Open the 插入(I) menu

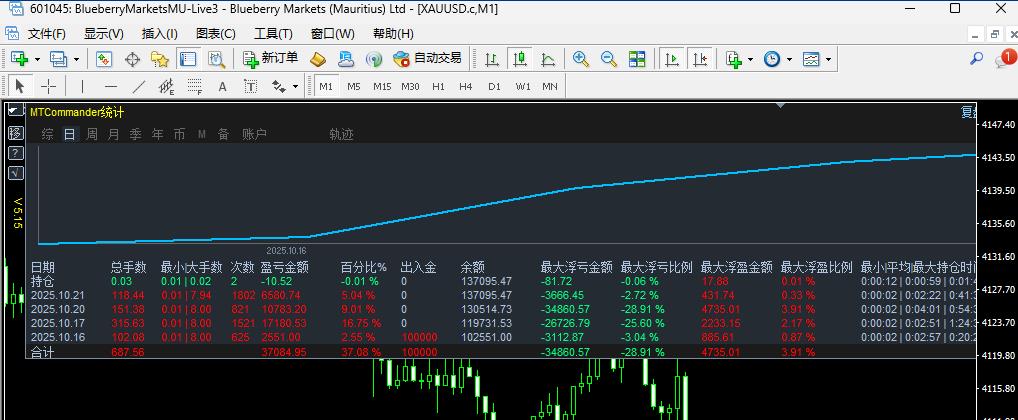pyautogui.click(x=160, y=34)
